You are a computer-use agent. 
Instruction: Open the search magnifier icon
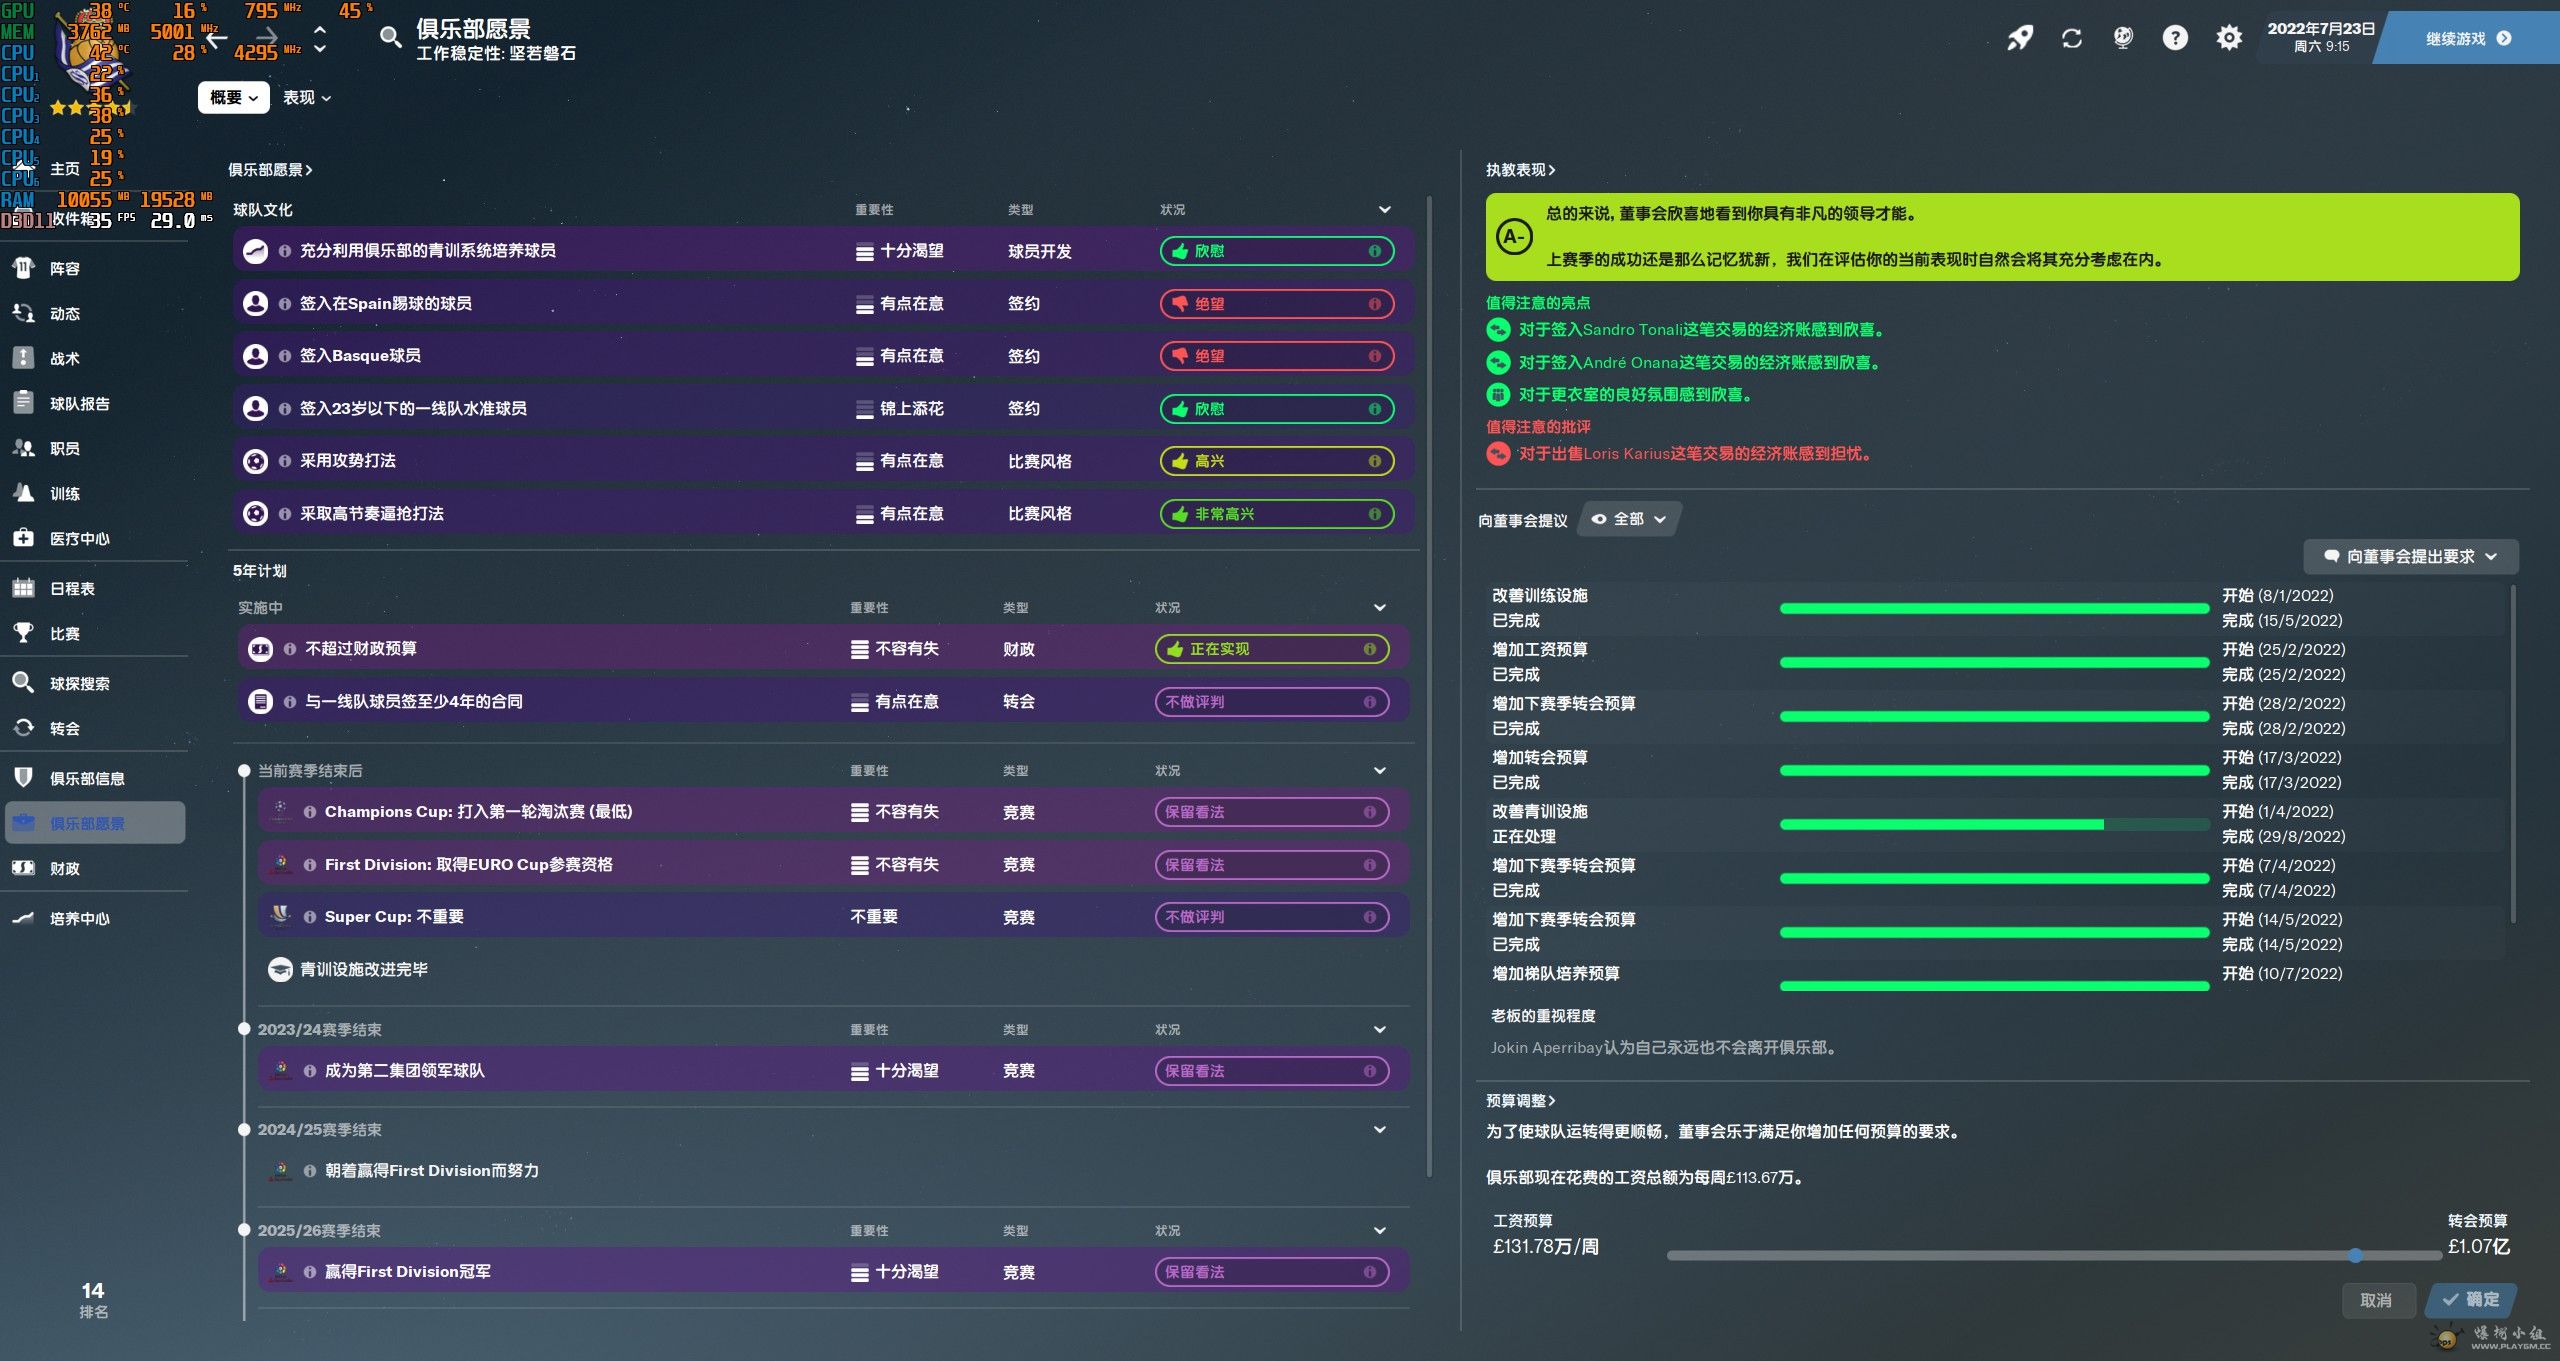[390, 38]
